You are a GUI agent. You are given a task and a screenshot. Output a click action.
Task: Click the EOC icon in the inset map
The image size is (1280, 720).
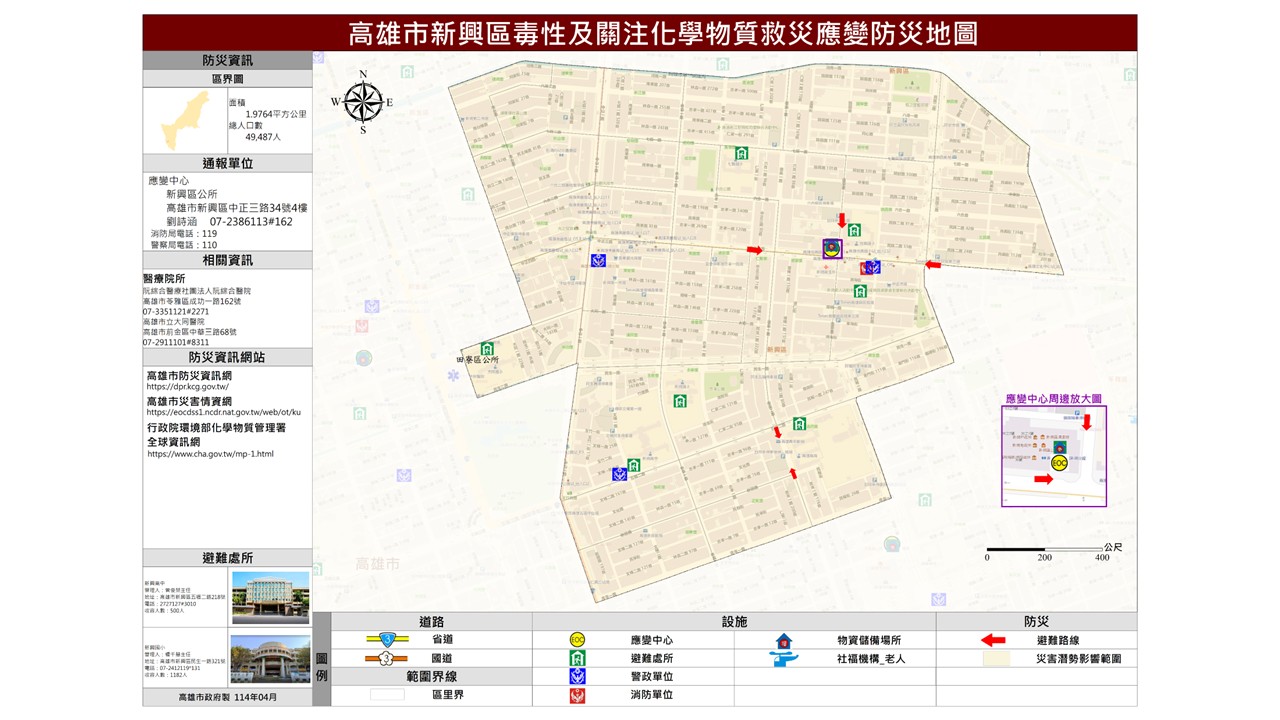1060,463
